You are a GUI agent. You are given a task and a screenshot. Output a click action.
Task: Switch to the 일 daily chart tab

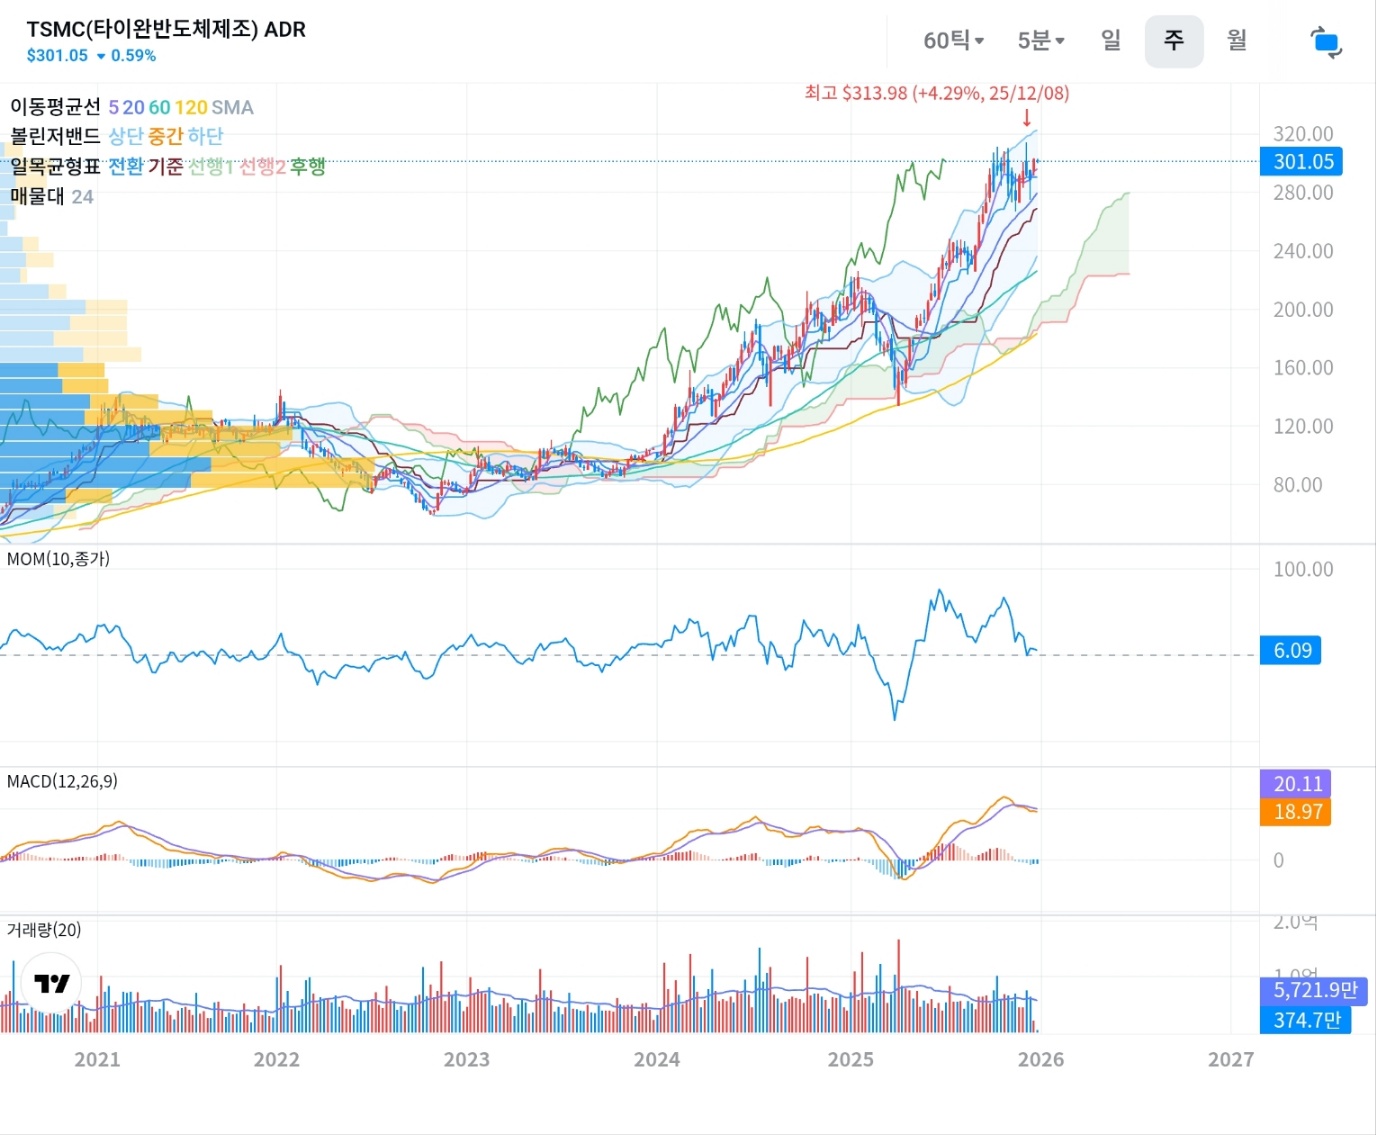pos(1111,40)
